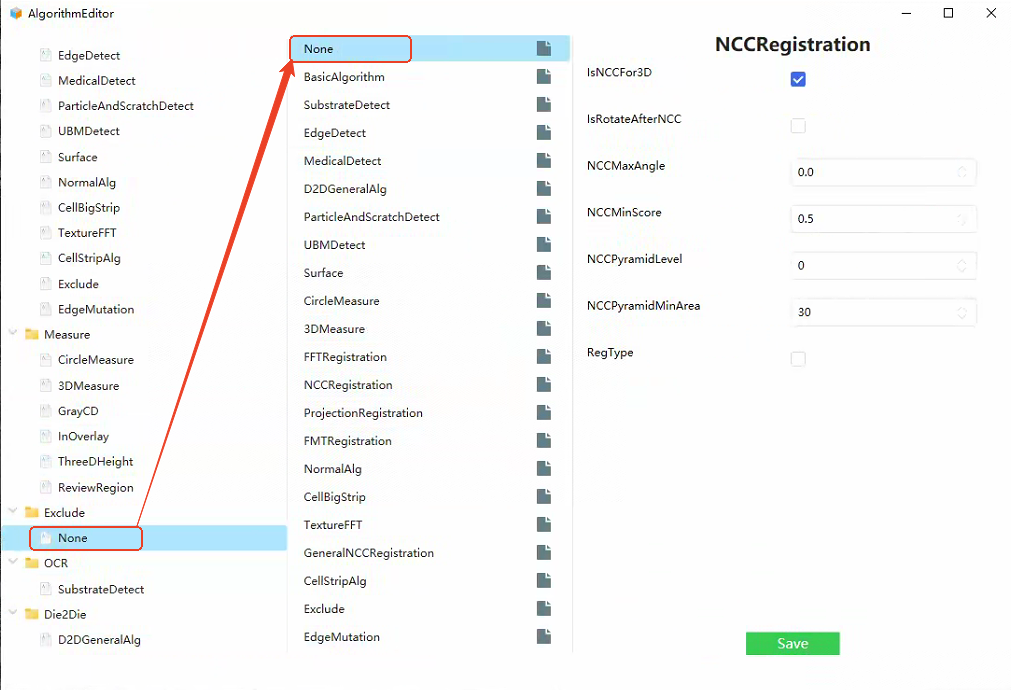The image size is (1011, 690).
Task: Click the NCCMaxAngle value field
Action: pos(883,172)
